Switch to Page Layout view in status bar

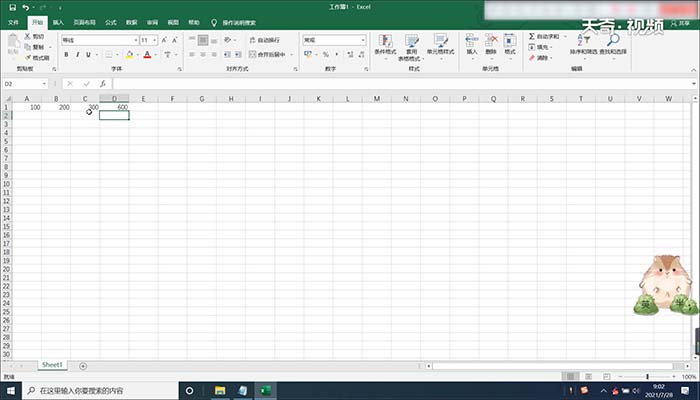[x=588, y=377]
